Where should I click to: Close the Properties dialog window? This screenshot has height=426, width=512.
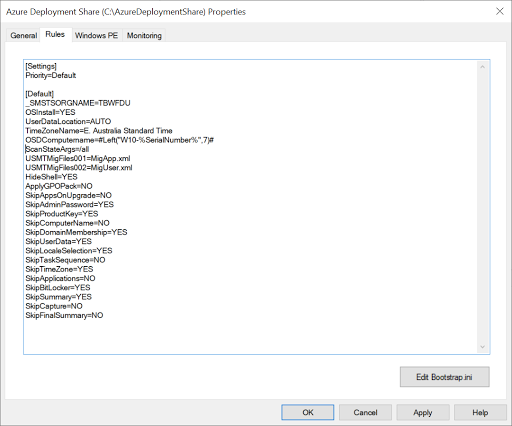click(500, 11)
